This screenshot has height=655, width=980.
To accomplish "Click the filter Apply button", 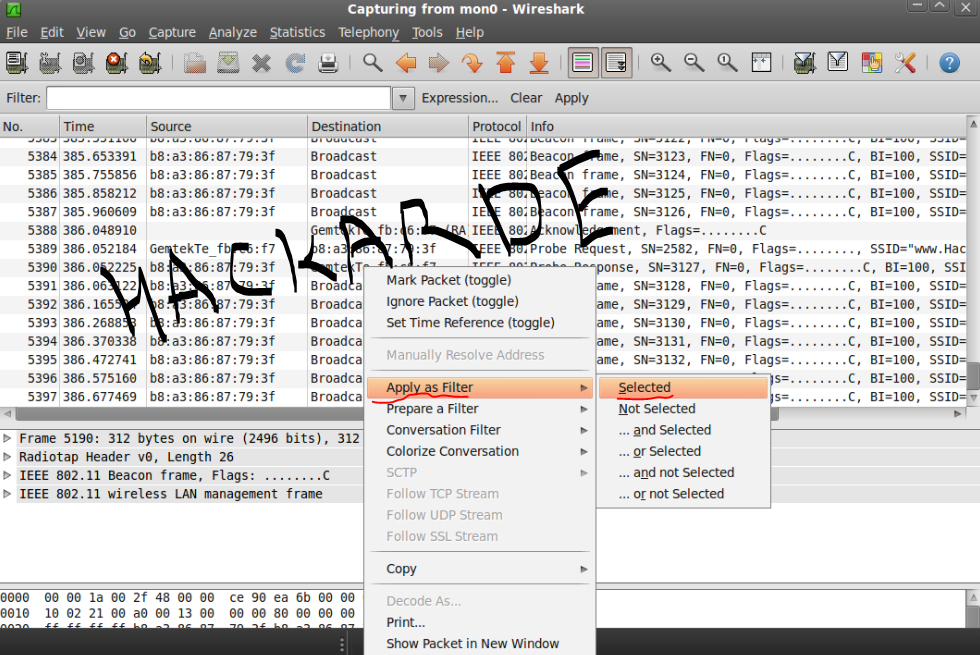I will point(571,98).
